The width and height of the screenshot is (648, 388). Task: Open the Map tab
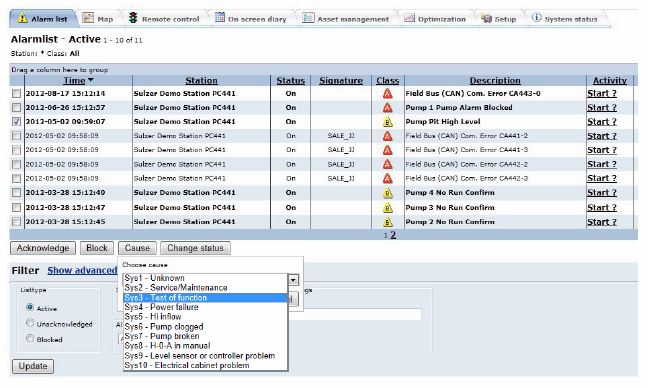pos(98,19)
